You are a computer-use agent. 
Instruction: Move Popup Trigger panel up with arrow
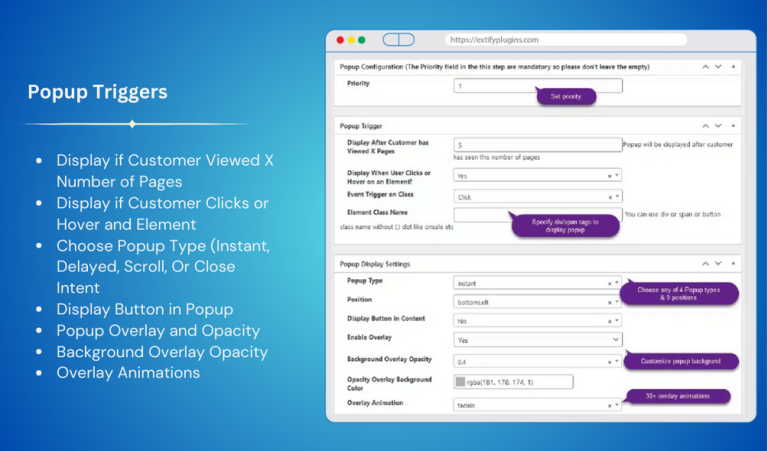pos(705,127)
